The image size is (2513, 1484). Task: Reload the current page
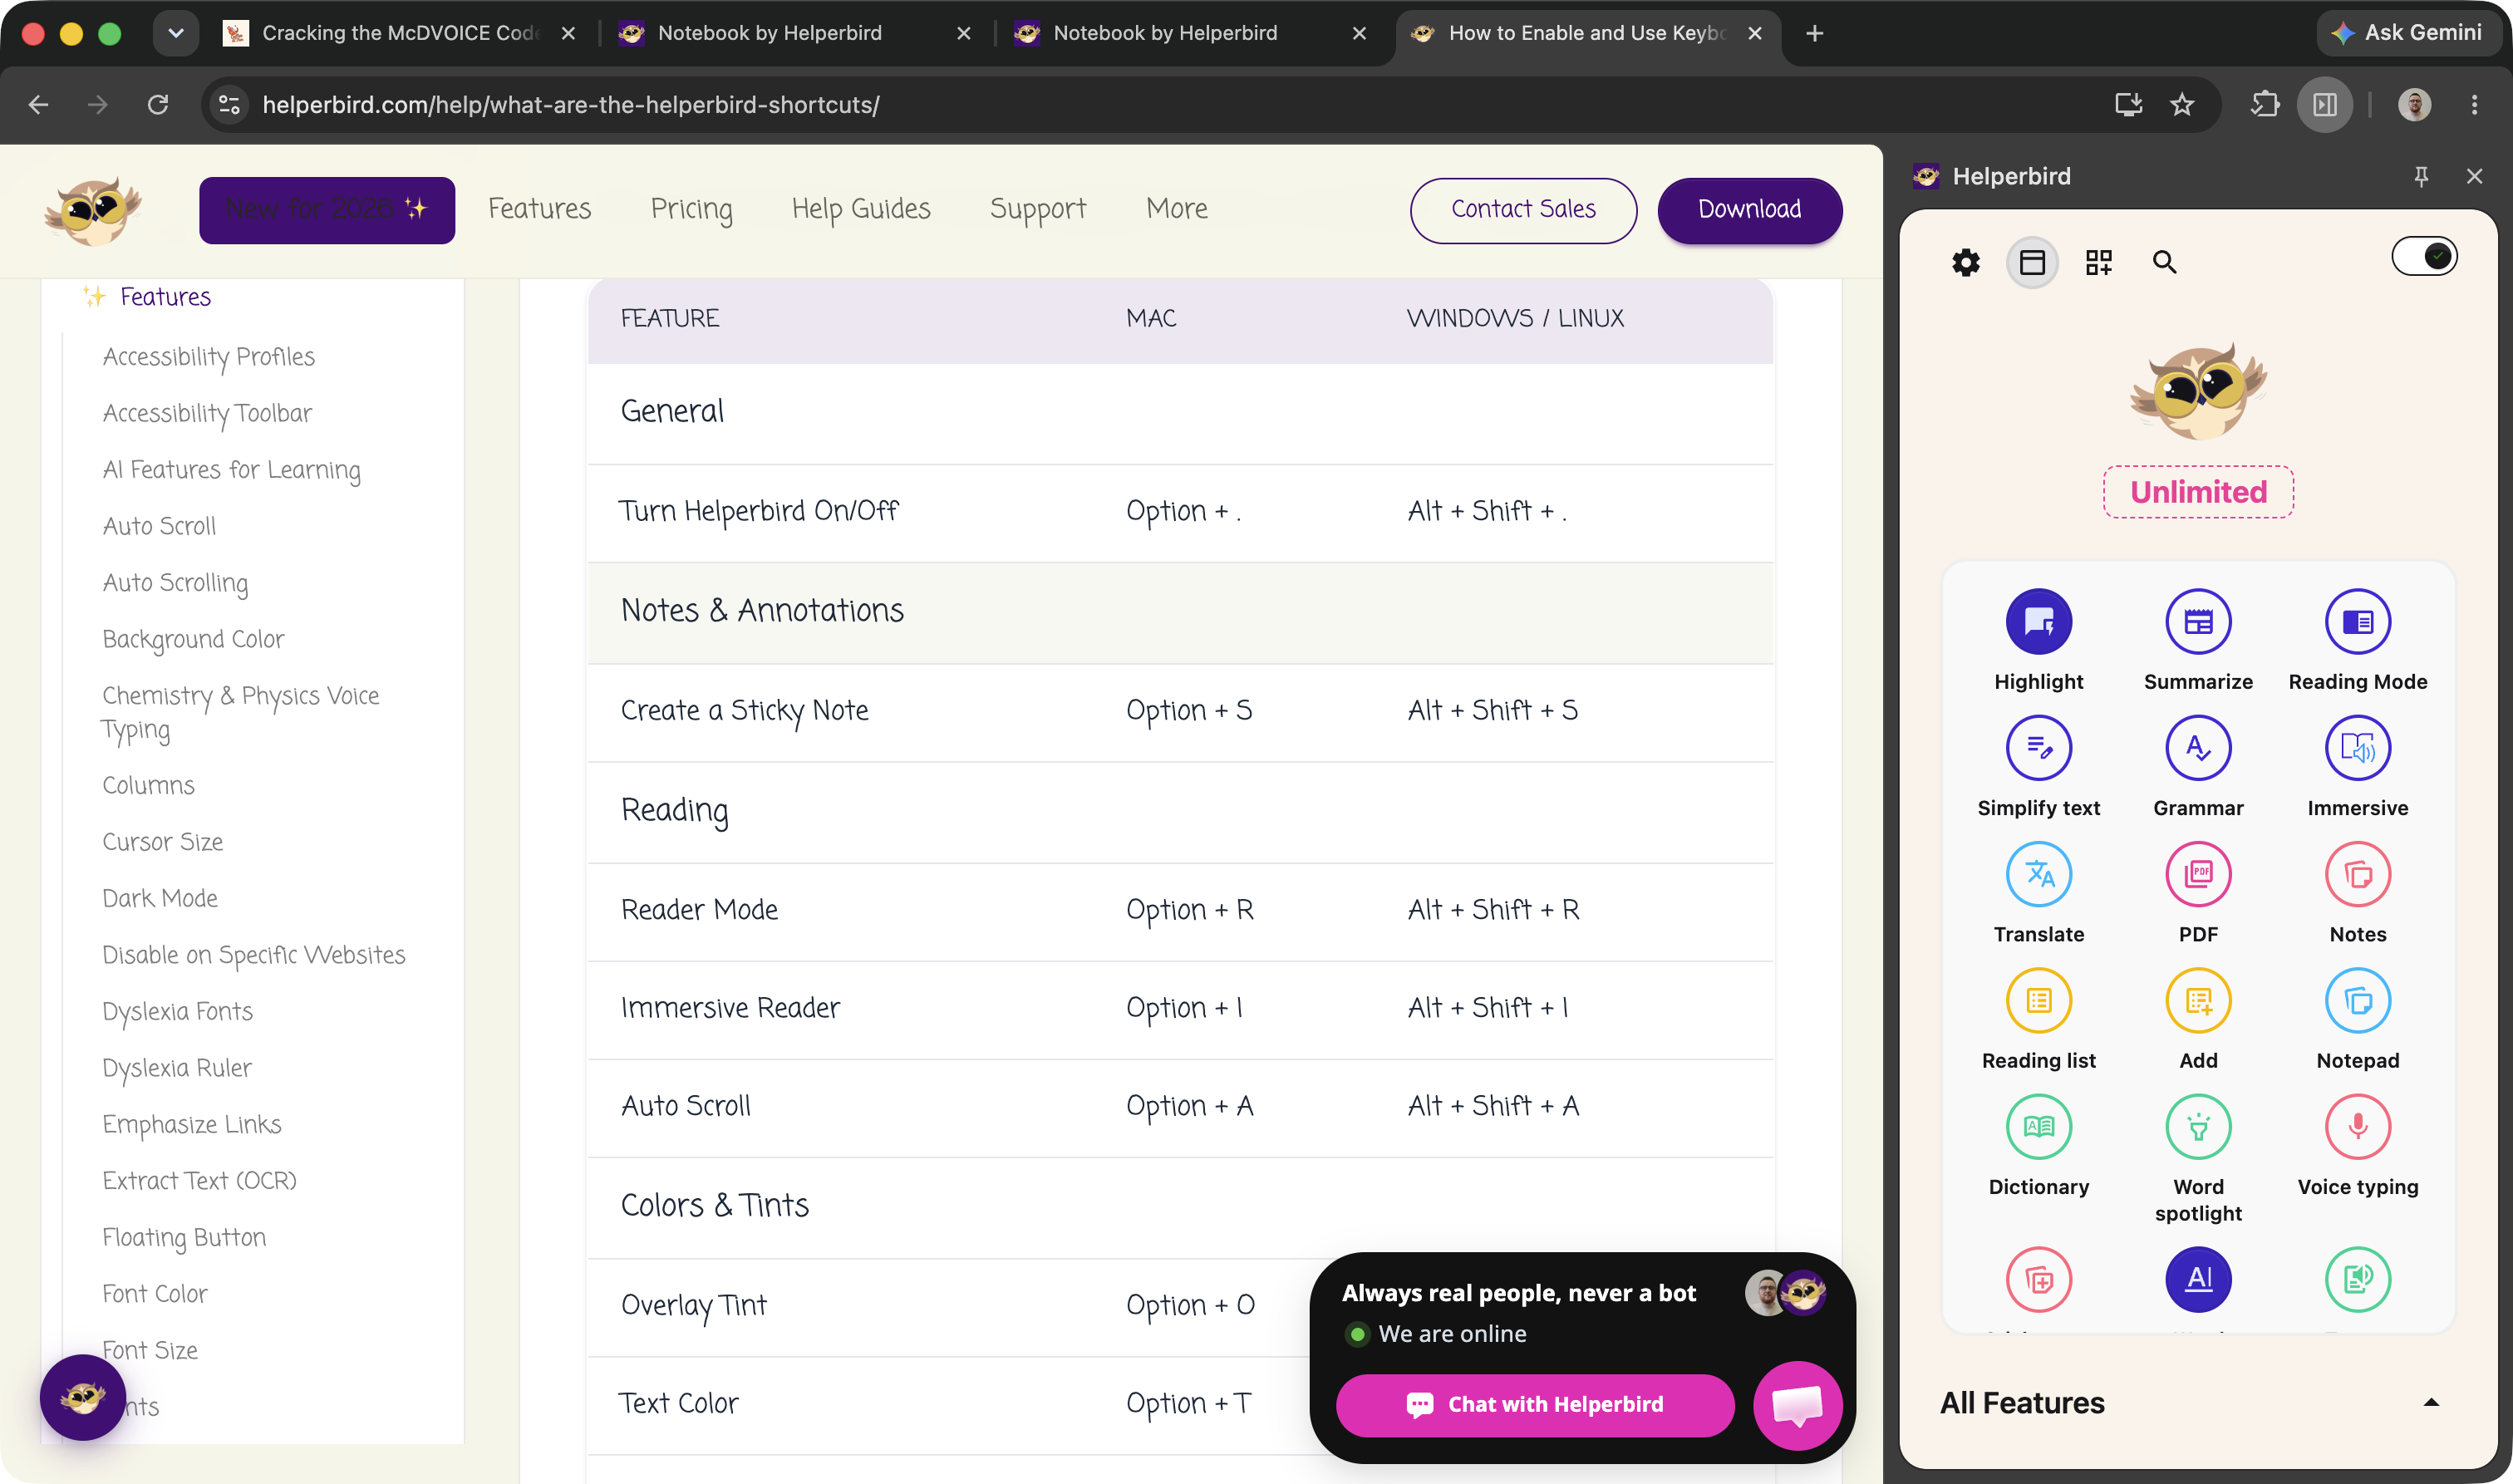[158, 104]
